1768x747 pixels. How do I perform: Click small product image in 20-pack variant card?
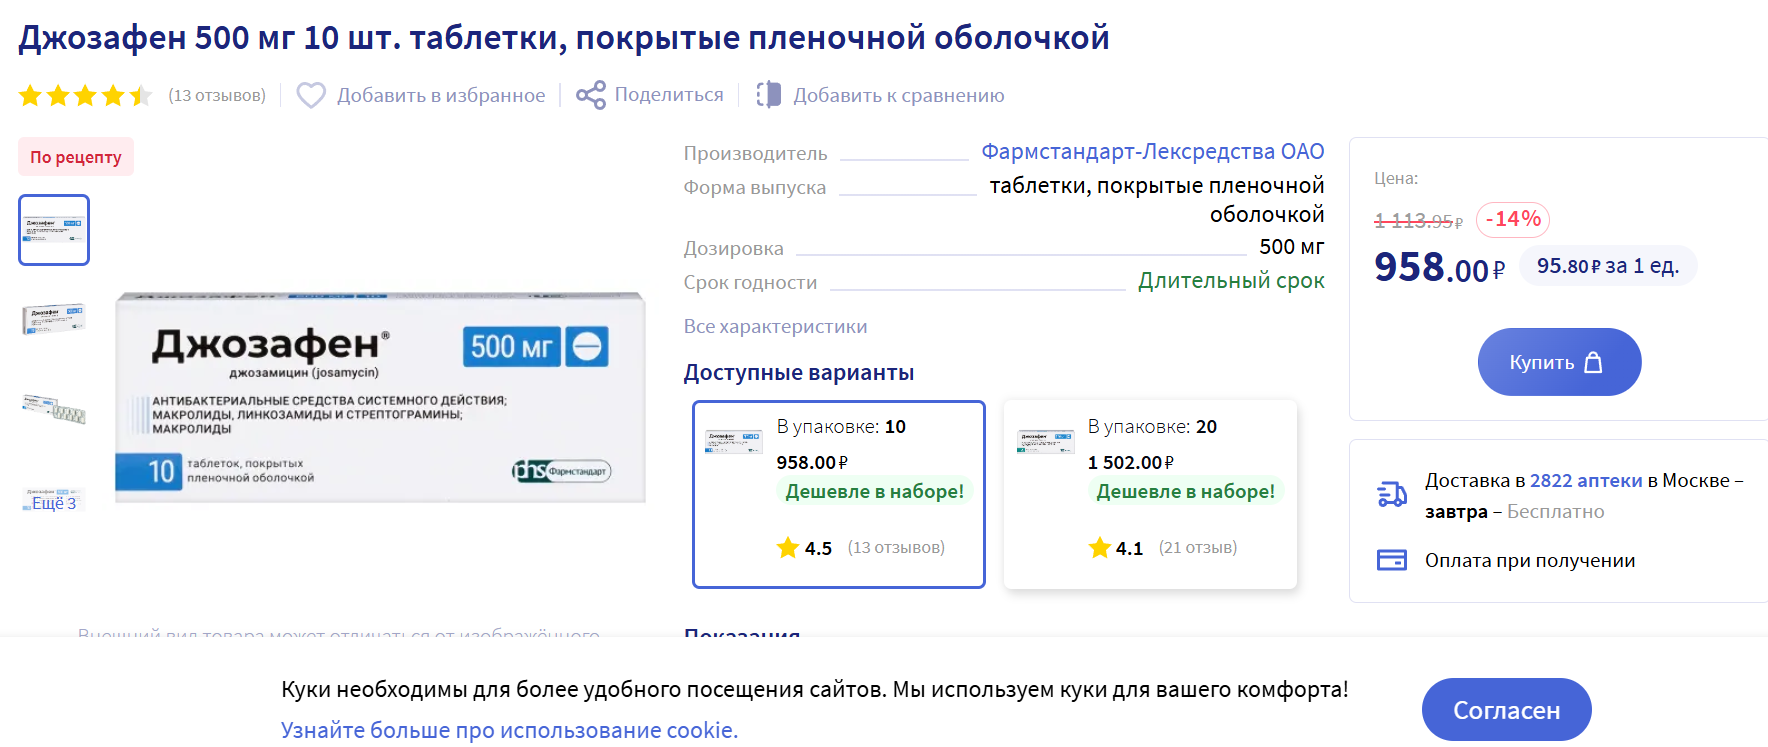click(x=1046, y=441)
